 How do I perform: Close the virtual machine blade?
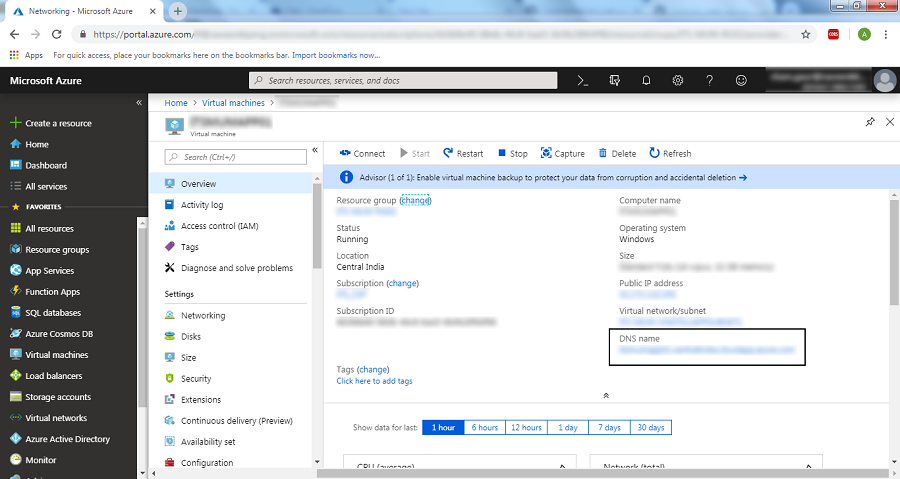pos(890,122)
